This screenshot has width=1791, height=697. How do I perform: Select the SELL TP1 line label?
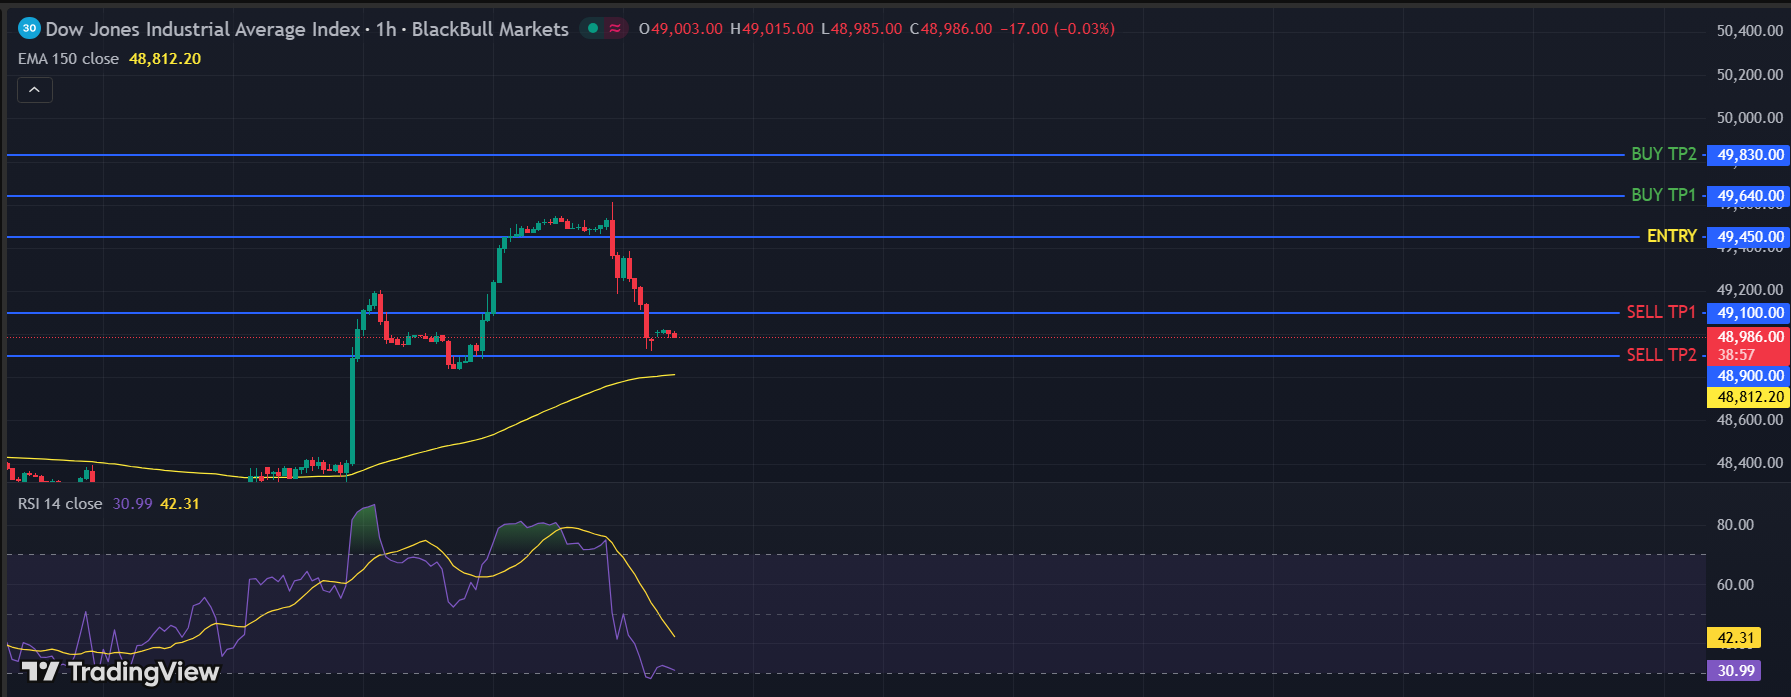[1660, 312]
